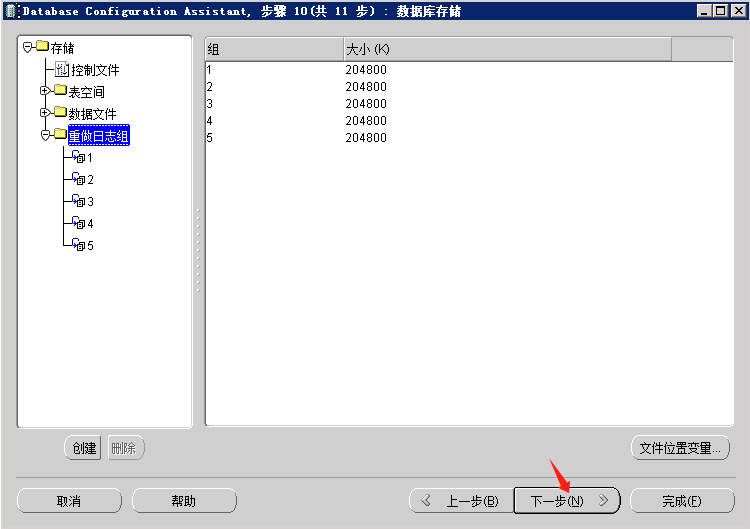Click redo log group 2 icon in tree
Screen dimensions: 750x529
(x=78, y=178)
